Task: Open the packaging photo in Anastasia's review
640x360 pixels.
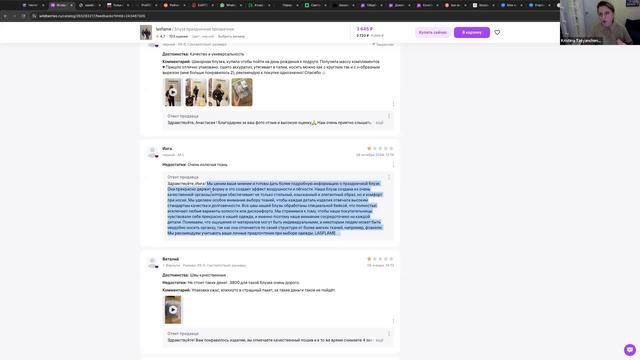Action: 242,92
